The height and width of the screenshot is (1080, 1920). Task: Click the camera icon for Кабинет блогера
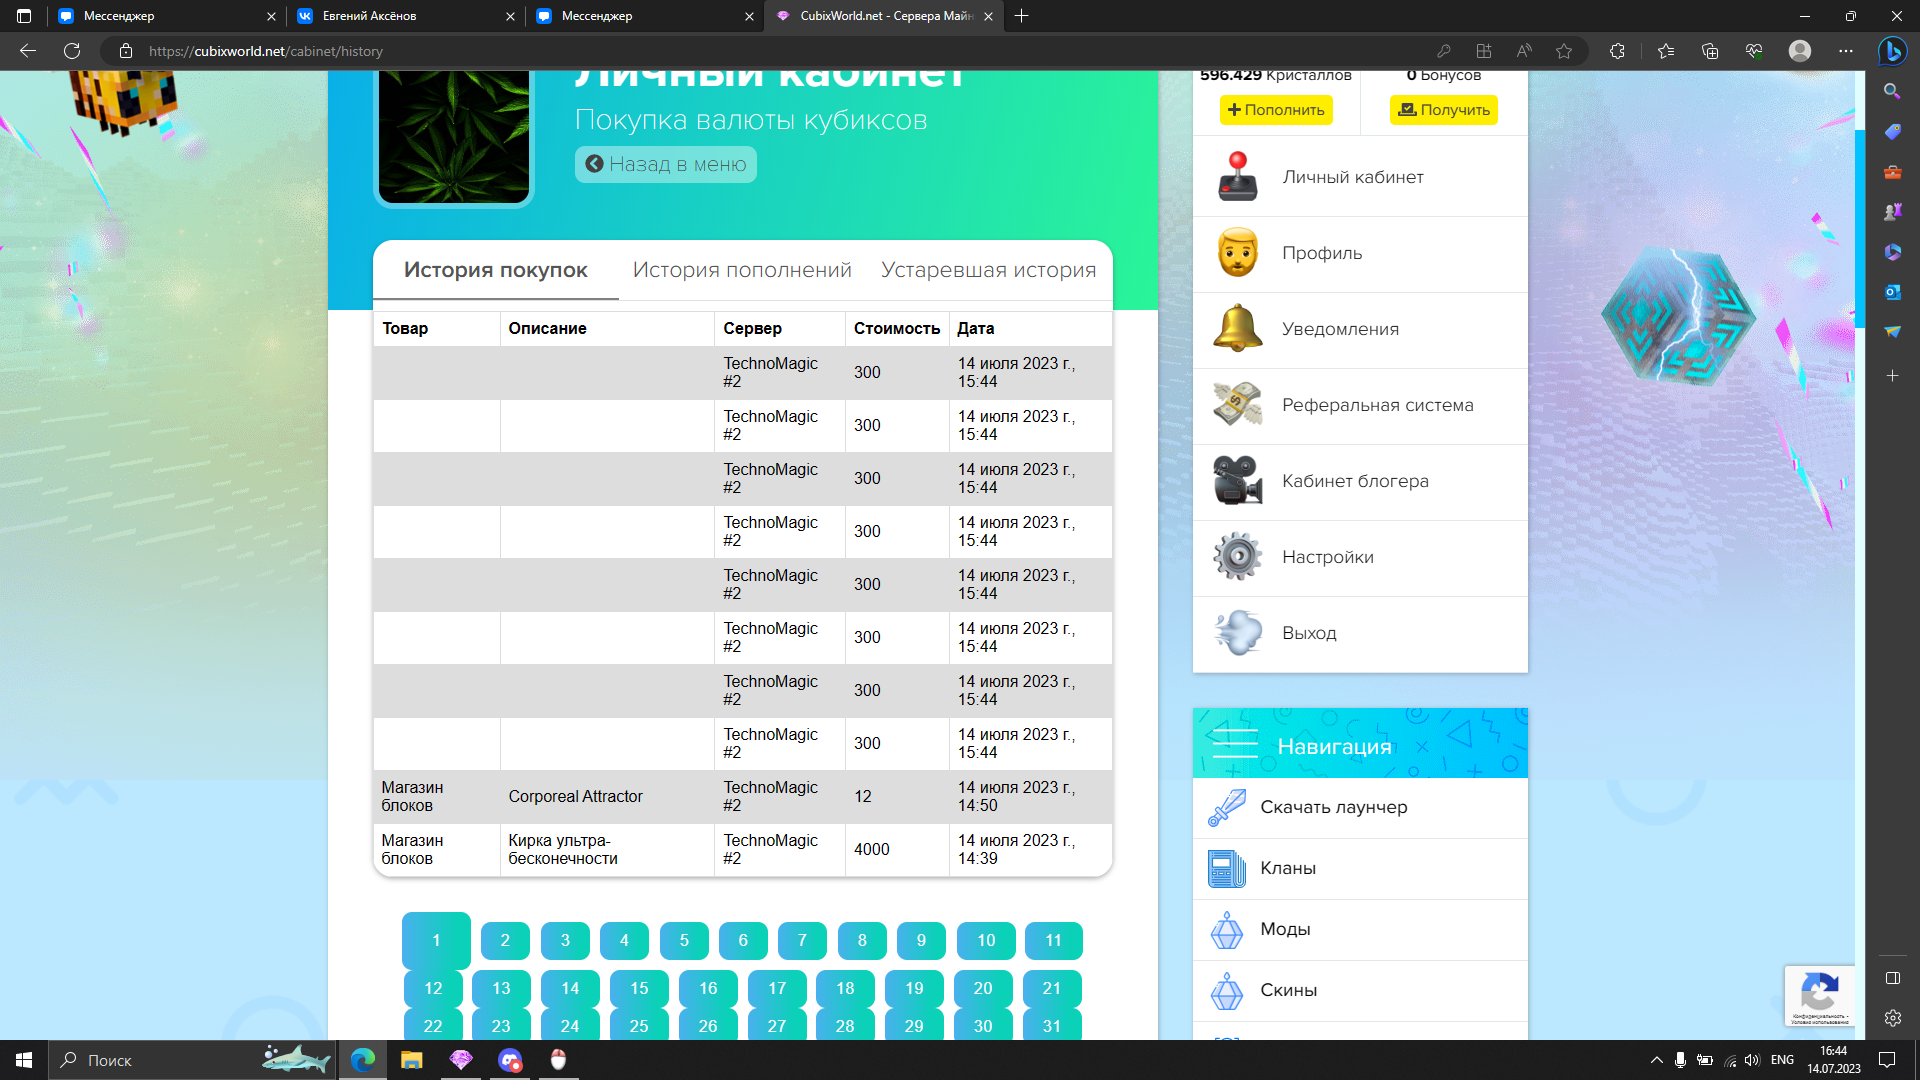pos(1237,481)
